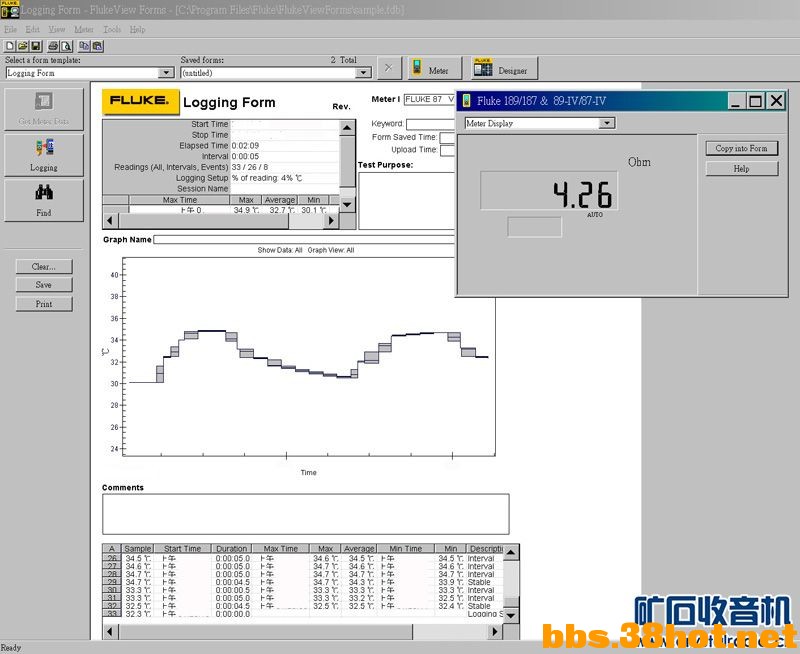
Task: Click the Save button in sidebar
Action: pyautogui.click(x=44, y=285)
